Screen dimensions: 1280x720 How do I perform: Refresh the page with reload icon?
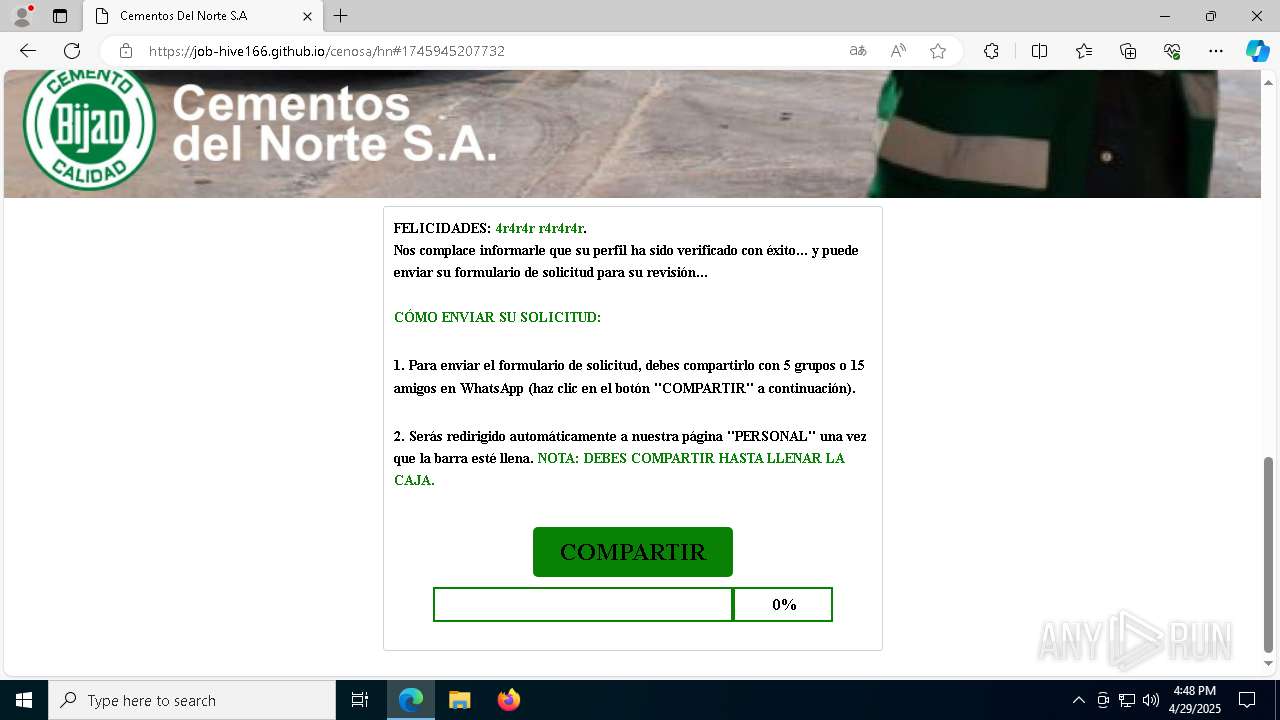click(x=72, y=51)
